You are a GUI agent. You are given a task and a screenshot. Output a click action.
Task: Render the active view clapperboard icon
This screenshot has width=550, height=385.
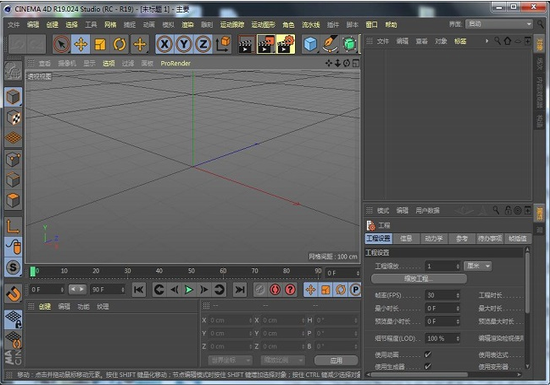[x=246, y=45]
